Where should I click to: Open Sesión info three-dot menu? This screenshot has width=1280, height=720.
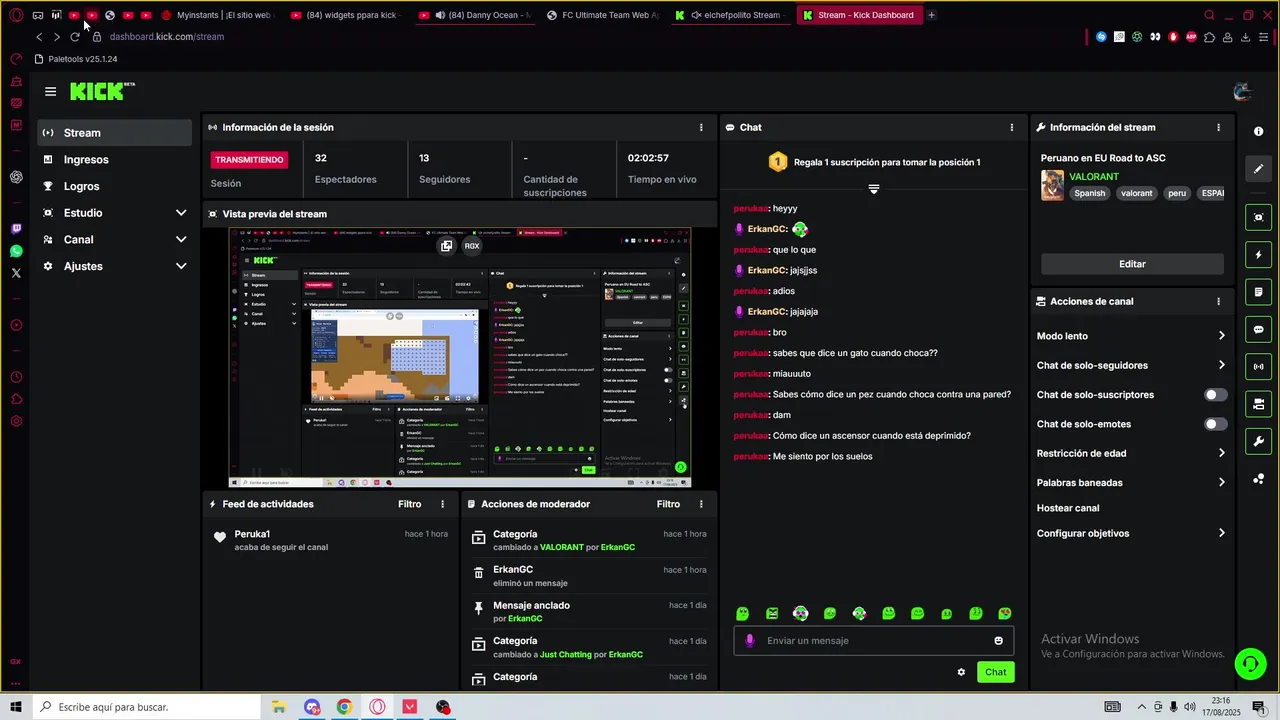701,128
